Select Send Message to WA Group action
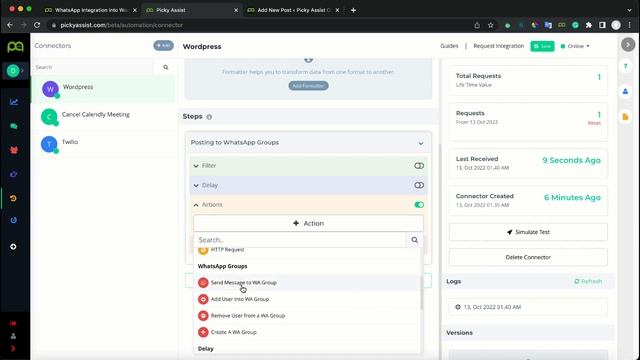640x360 pixels. (308, 282)
